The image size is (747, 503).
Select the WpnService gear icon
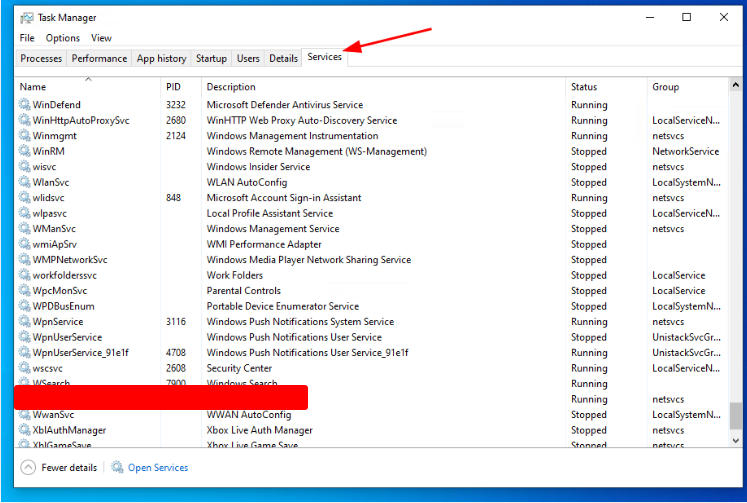coord(25,322)
